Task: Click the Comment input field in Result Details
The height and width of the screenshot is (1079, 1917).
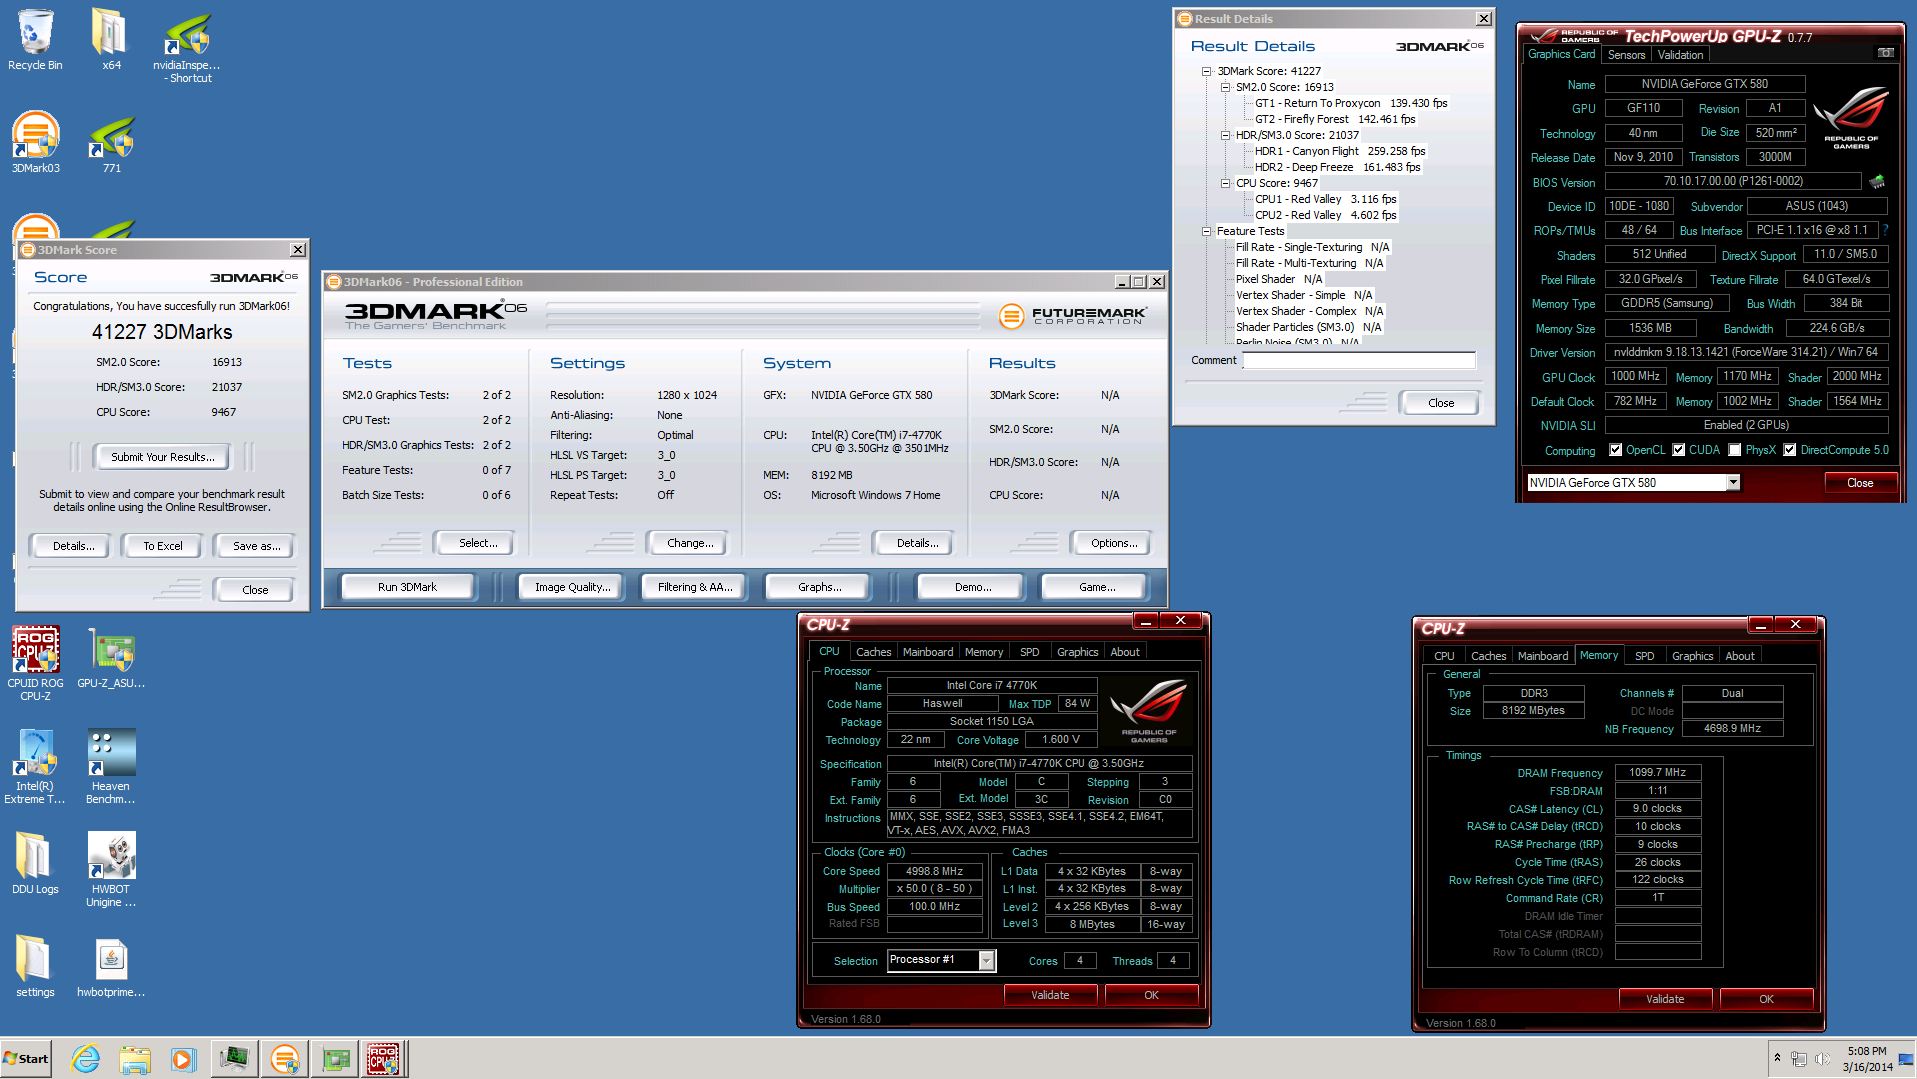Action: tap(1358, 360)
